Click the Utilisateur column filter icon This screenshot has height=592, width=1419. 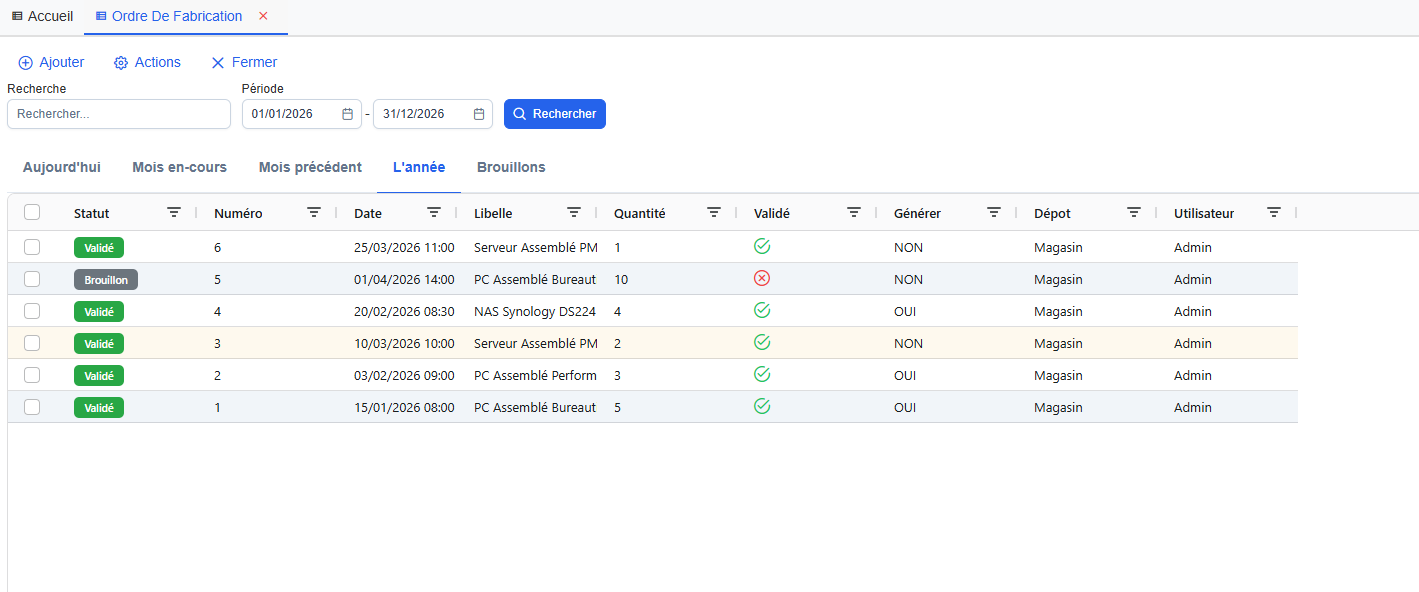1274,212
